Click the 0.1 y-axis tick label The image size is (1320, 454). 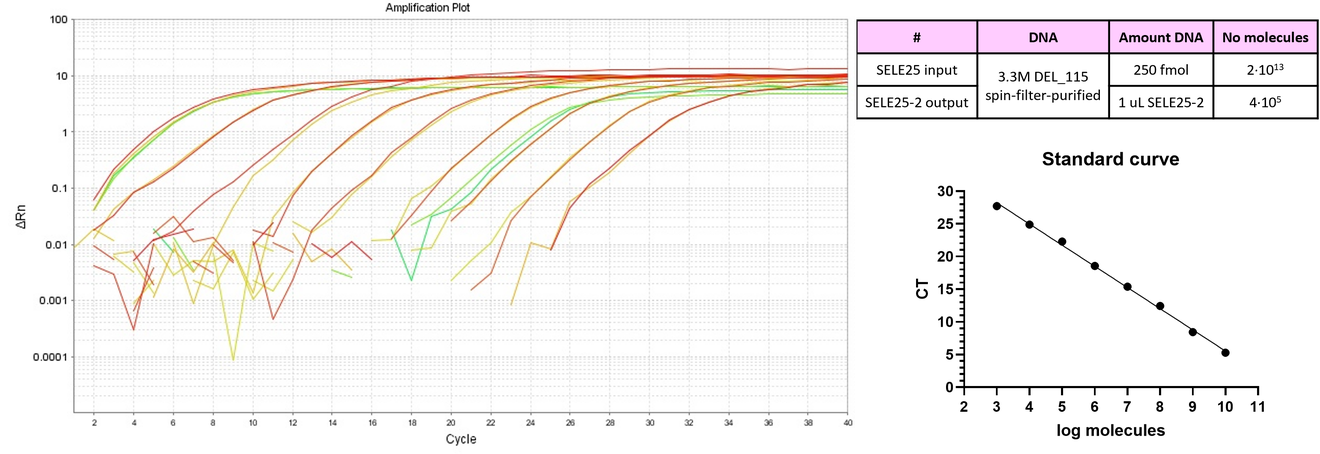click(x=59, y=189)
